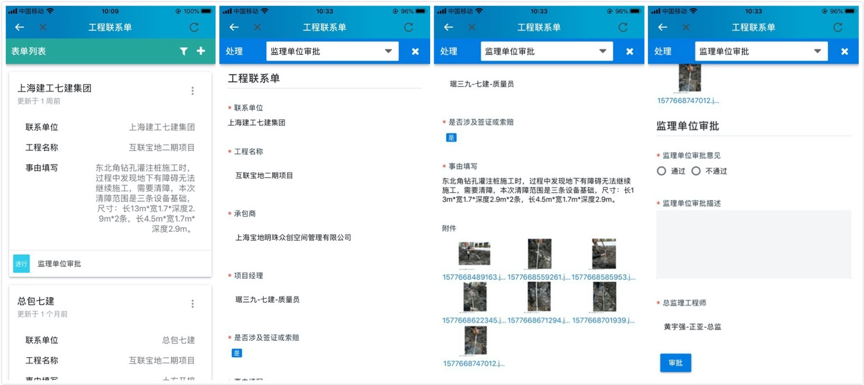Tap 处理 label on screen showing 承包商
This screenshot has height=385, width=864.
[234, 51]
